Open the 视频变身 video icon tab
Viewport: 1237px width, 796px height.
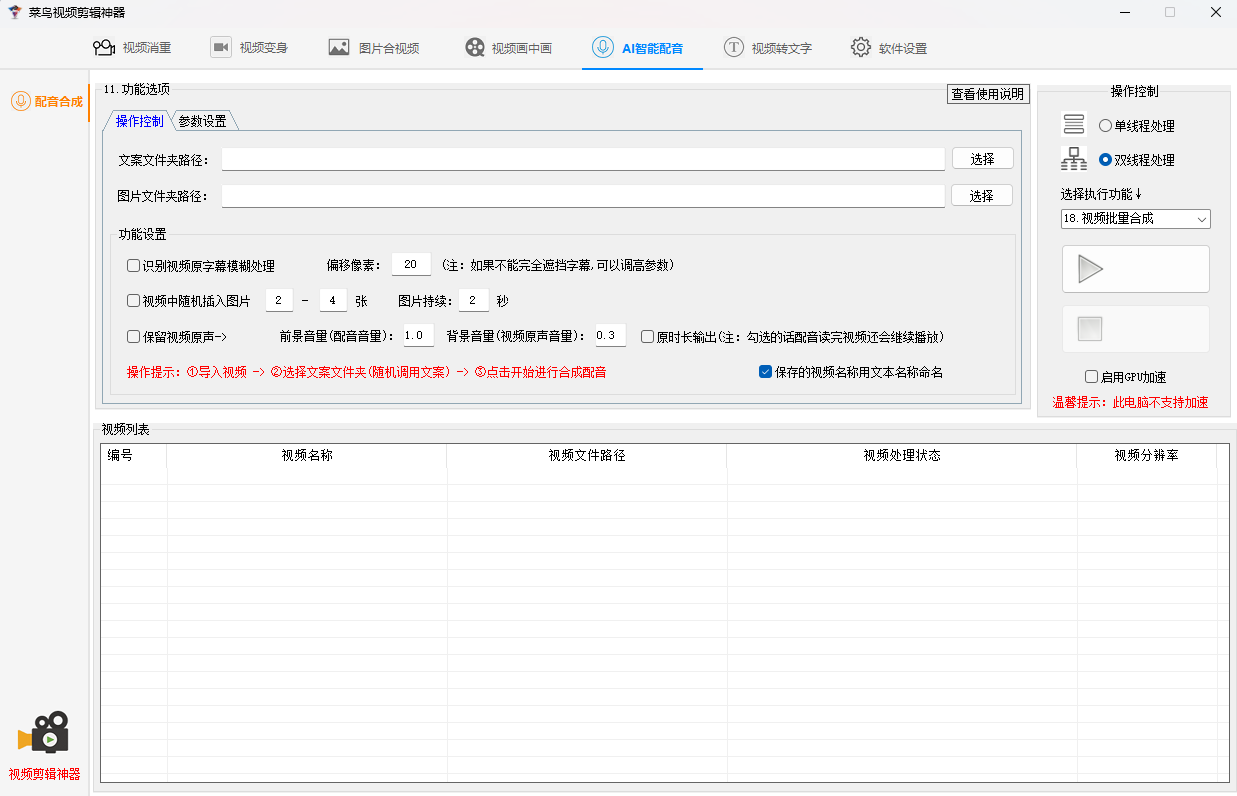pyautogui.click(x=220, y=47)
